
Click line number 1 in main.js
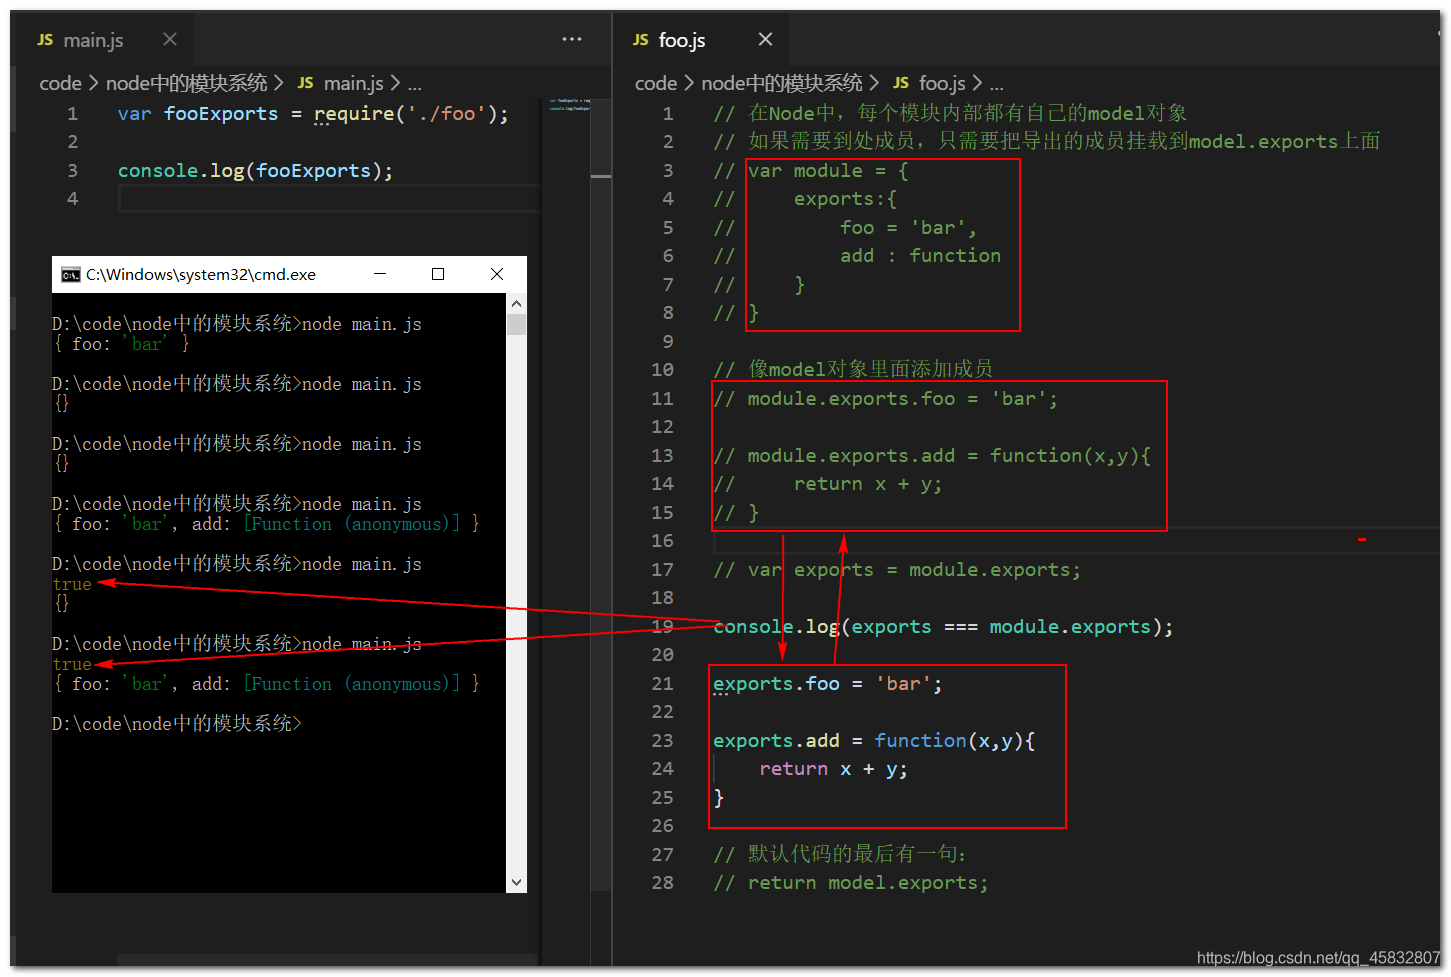[x=72, y=114]
